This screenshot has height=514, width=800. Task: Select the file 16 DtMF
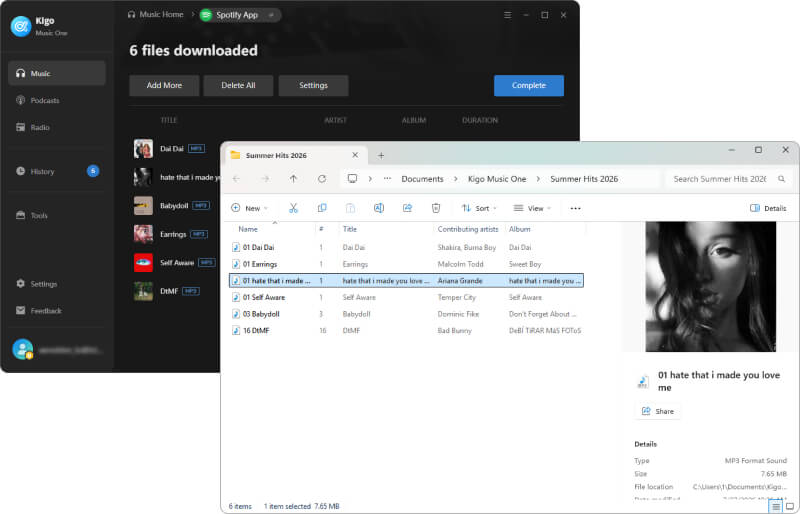point(406,331)
